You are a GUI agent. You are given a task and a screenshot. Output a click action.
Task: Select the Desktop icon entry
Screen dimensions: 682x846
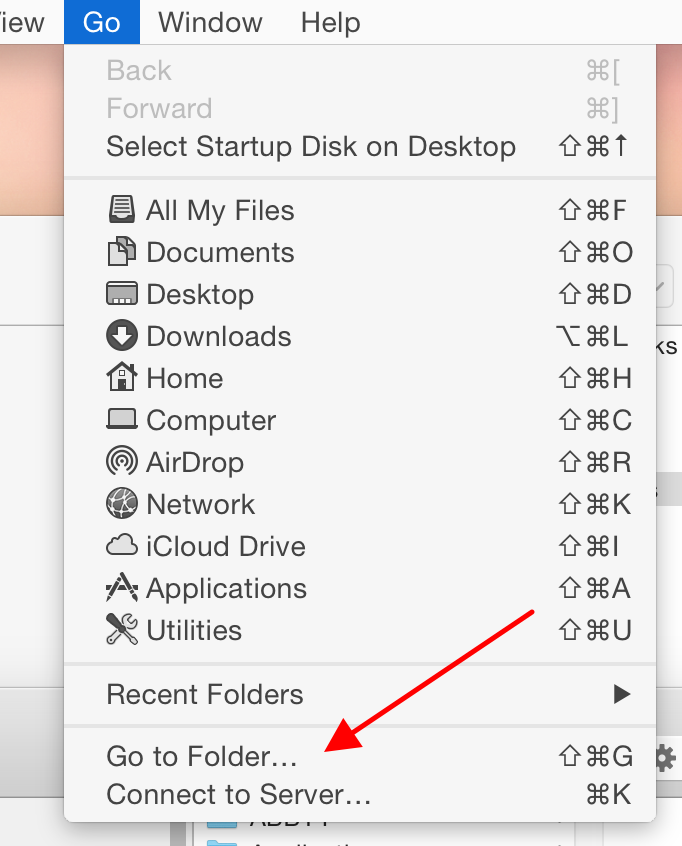[121, 294]
